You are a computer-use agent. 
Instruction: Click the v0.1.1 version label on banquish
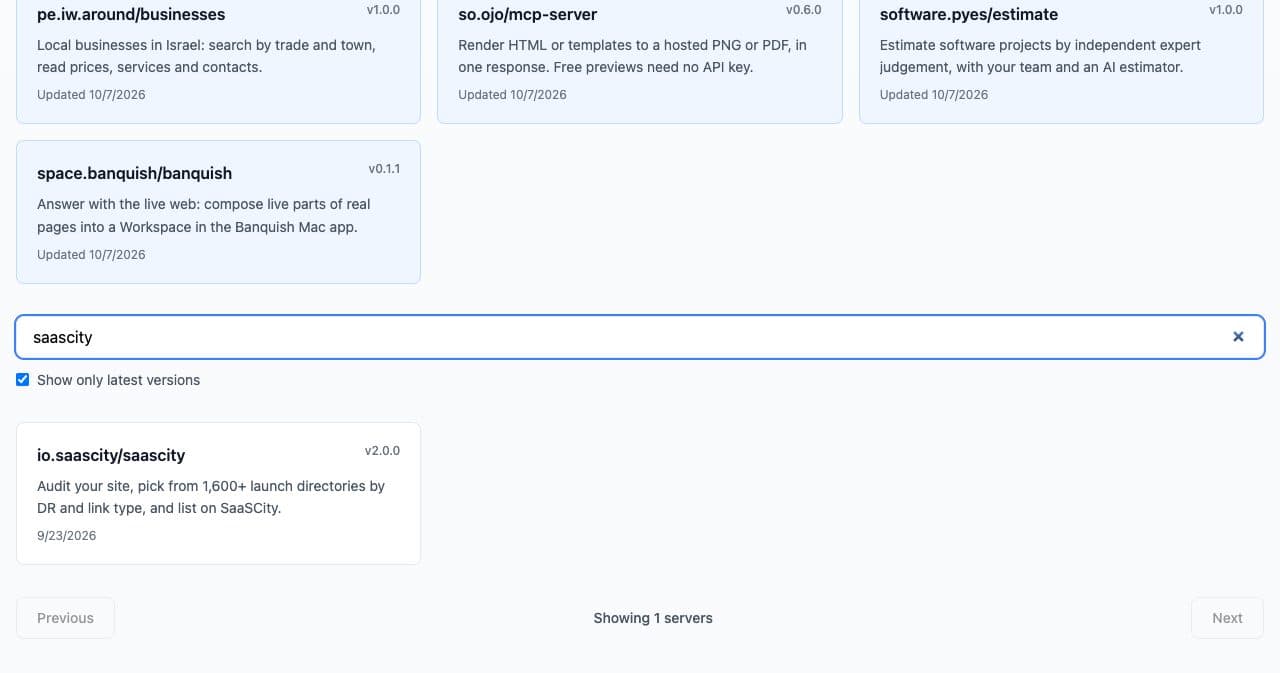384,169
